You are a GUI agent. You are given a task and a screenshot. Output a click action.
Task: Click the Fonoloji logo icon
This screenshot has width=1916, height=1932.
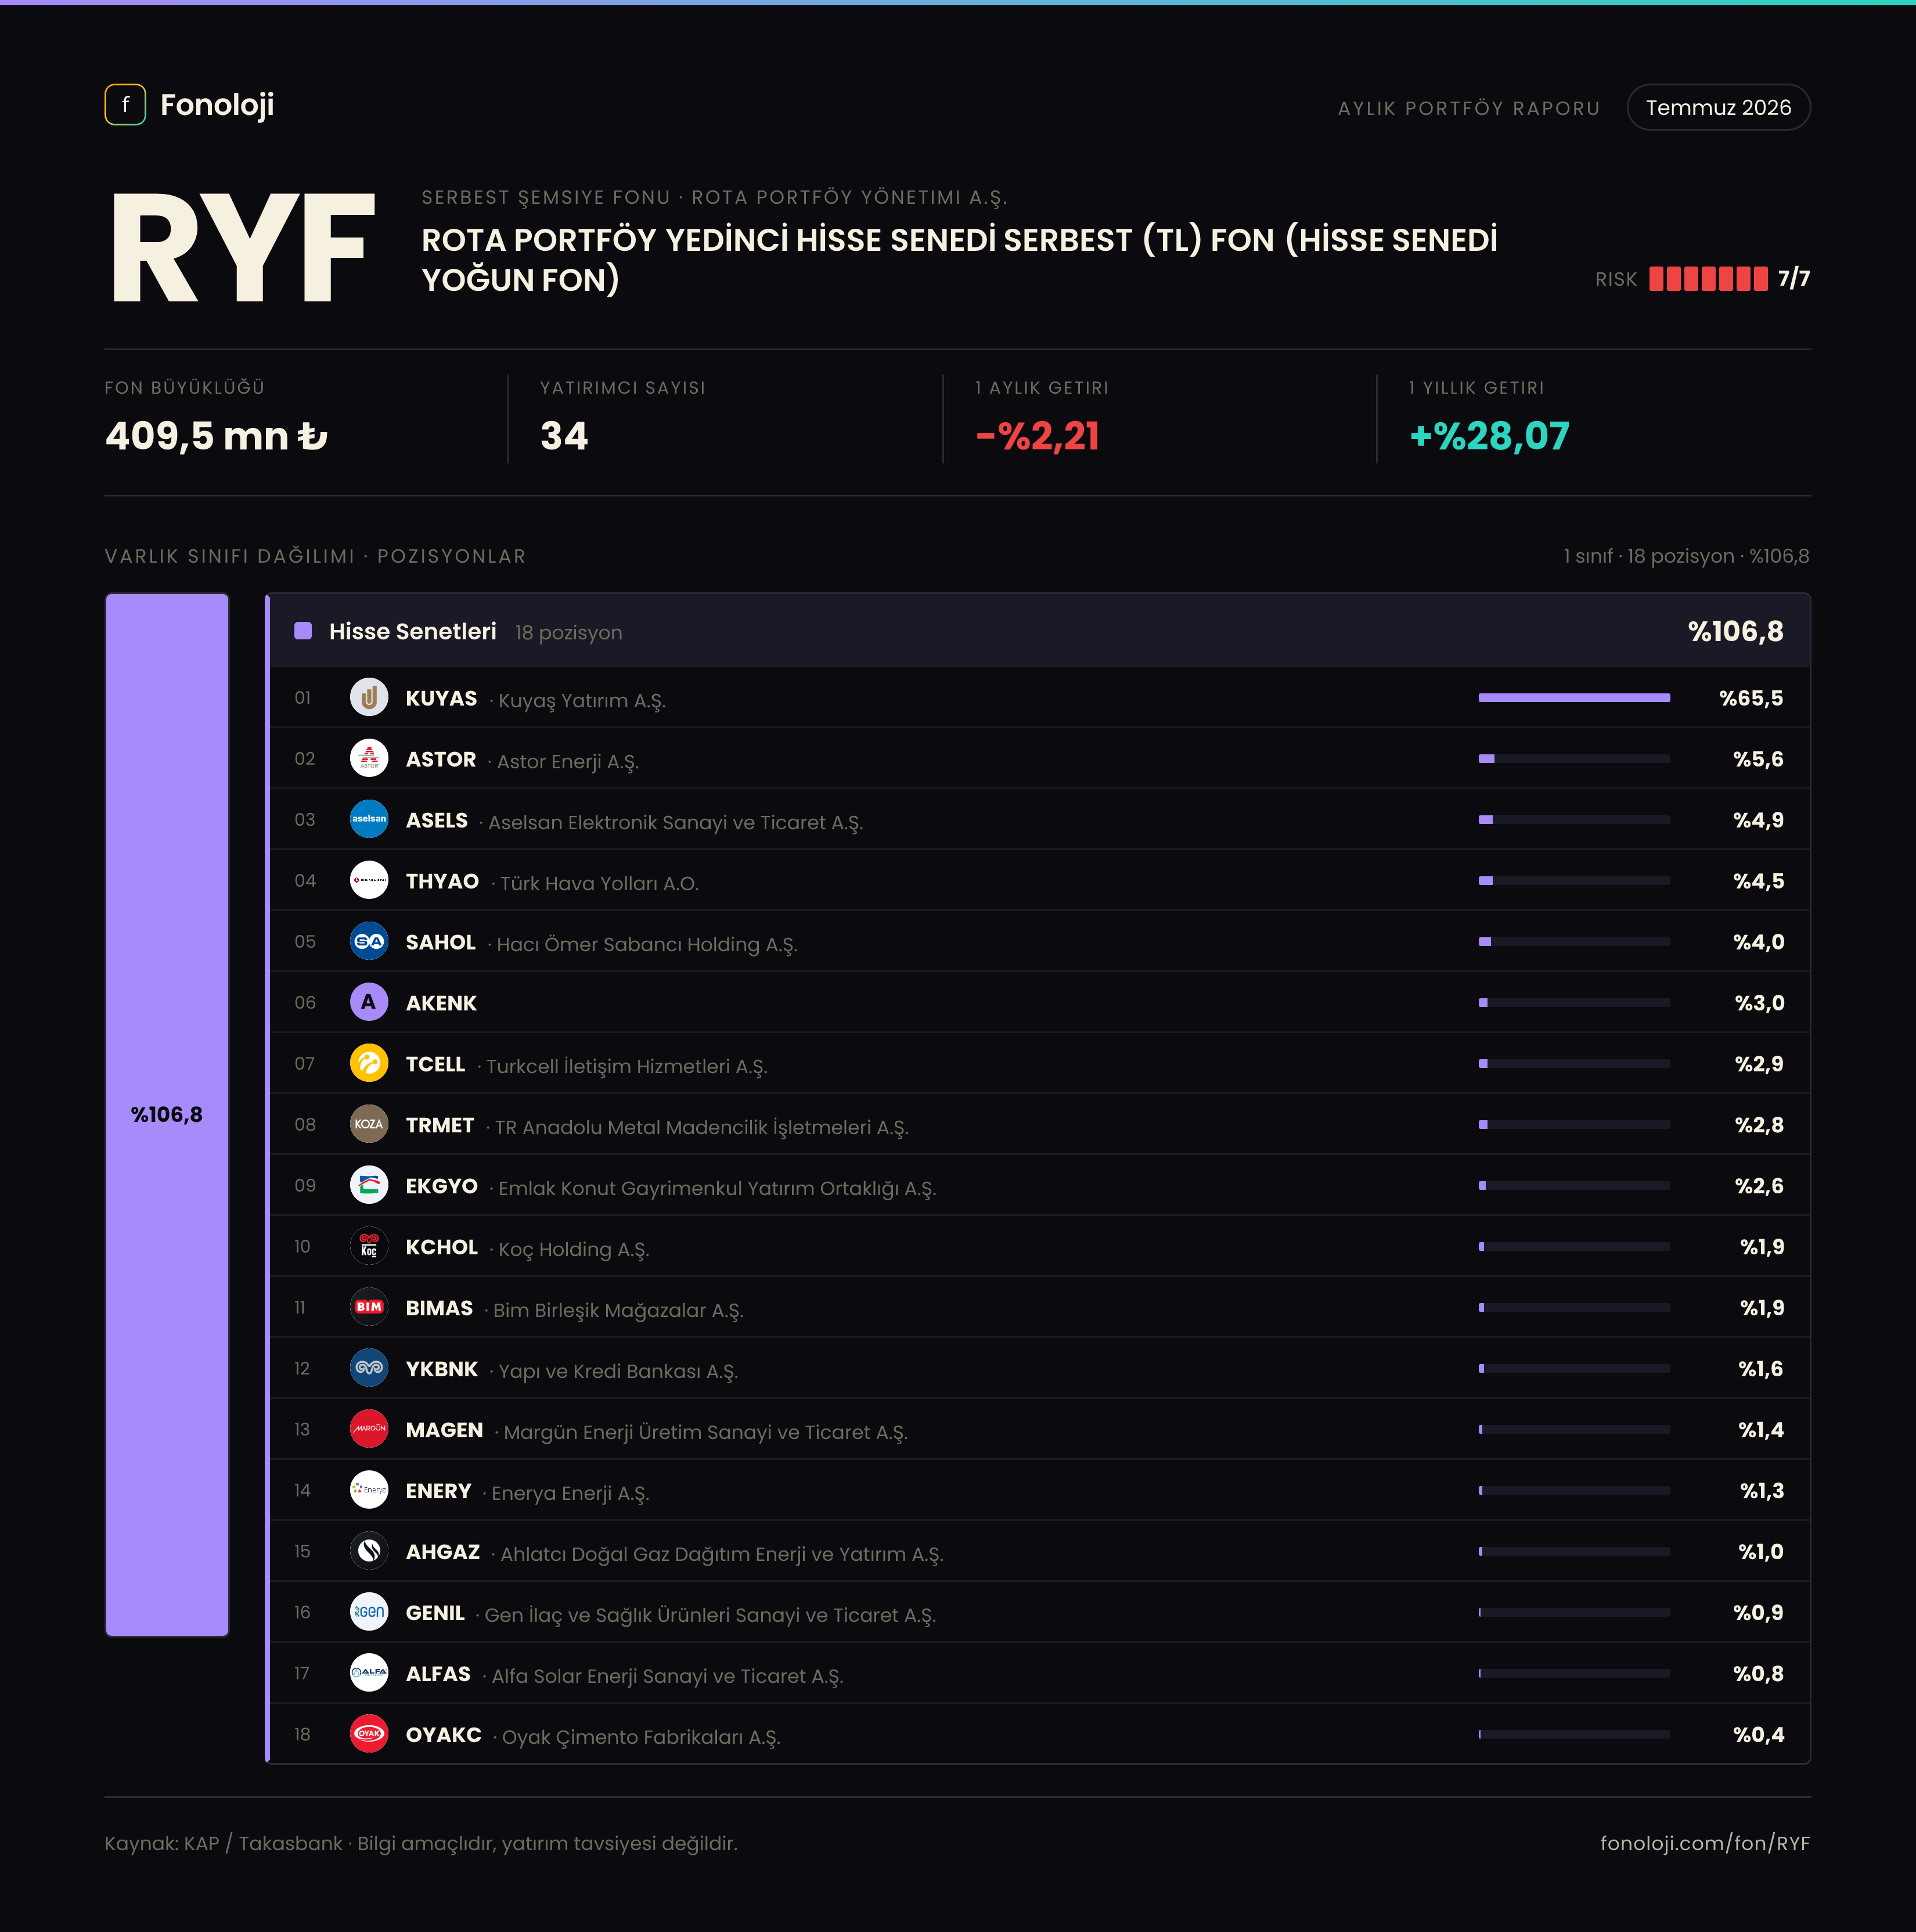(125, 104)
